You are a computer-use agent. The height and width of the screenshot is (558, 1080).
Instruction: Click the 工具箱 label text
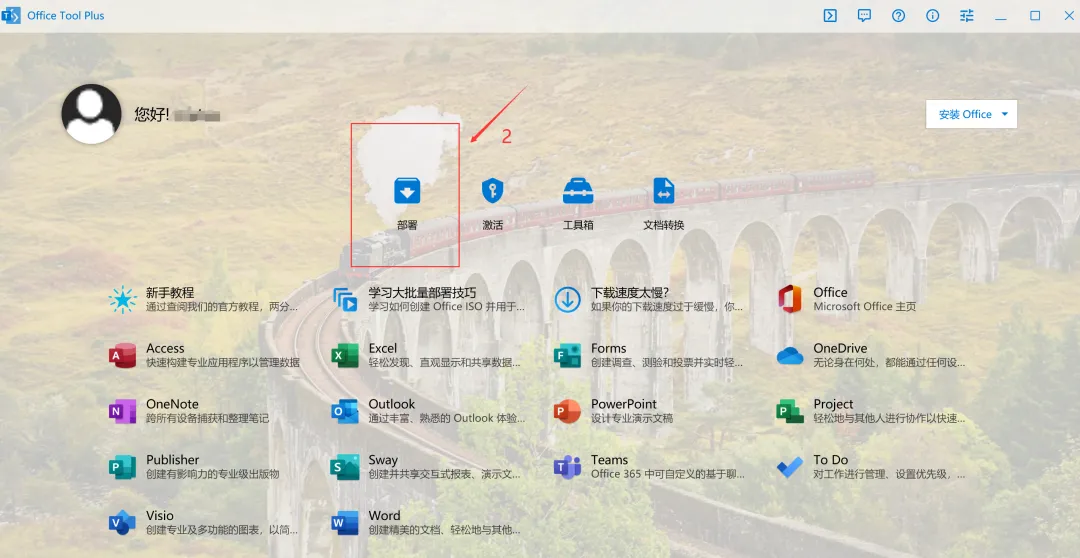[x=578, y=225]
